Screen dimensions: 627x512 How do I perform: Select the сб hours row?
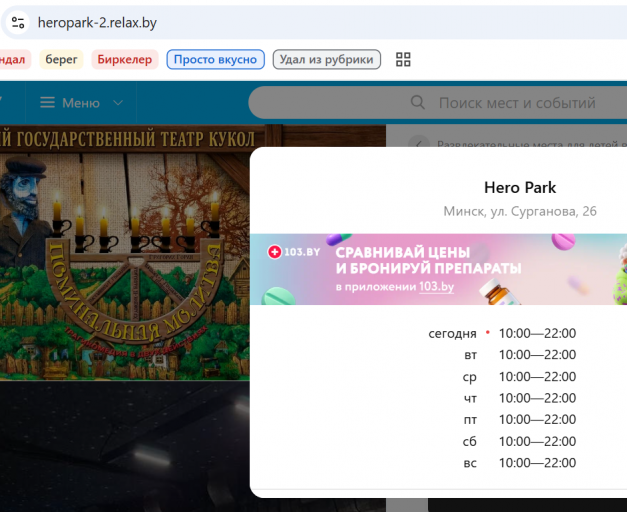[519, 442]
